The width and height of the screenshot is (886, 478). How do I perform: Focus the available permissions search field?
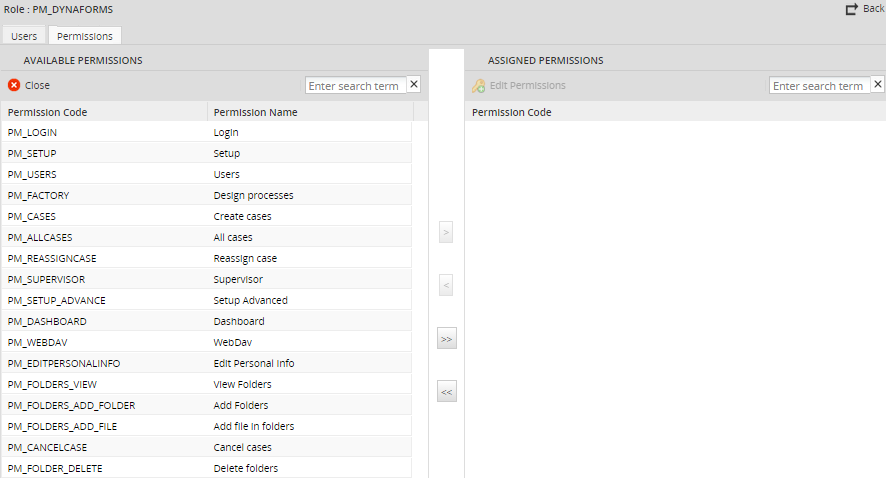[x=355, y=86]
